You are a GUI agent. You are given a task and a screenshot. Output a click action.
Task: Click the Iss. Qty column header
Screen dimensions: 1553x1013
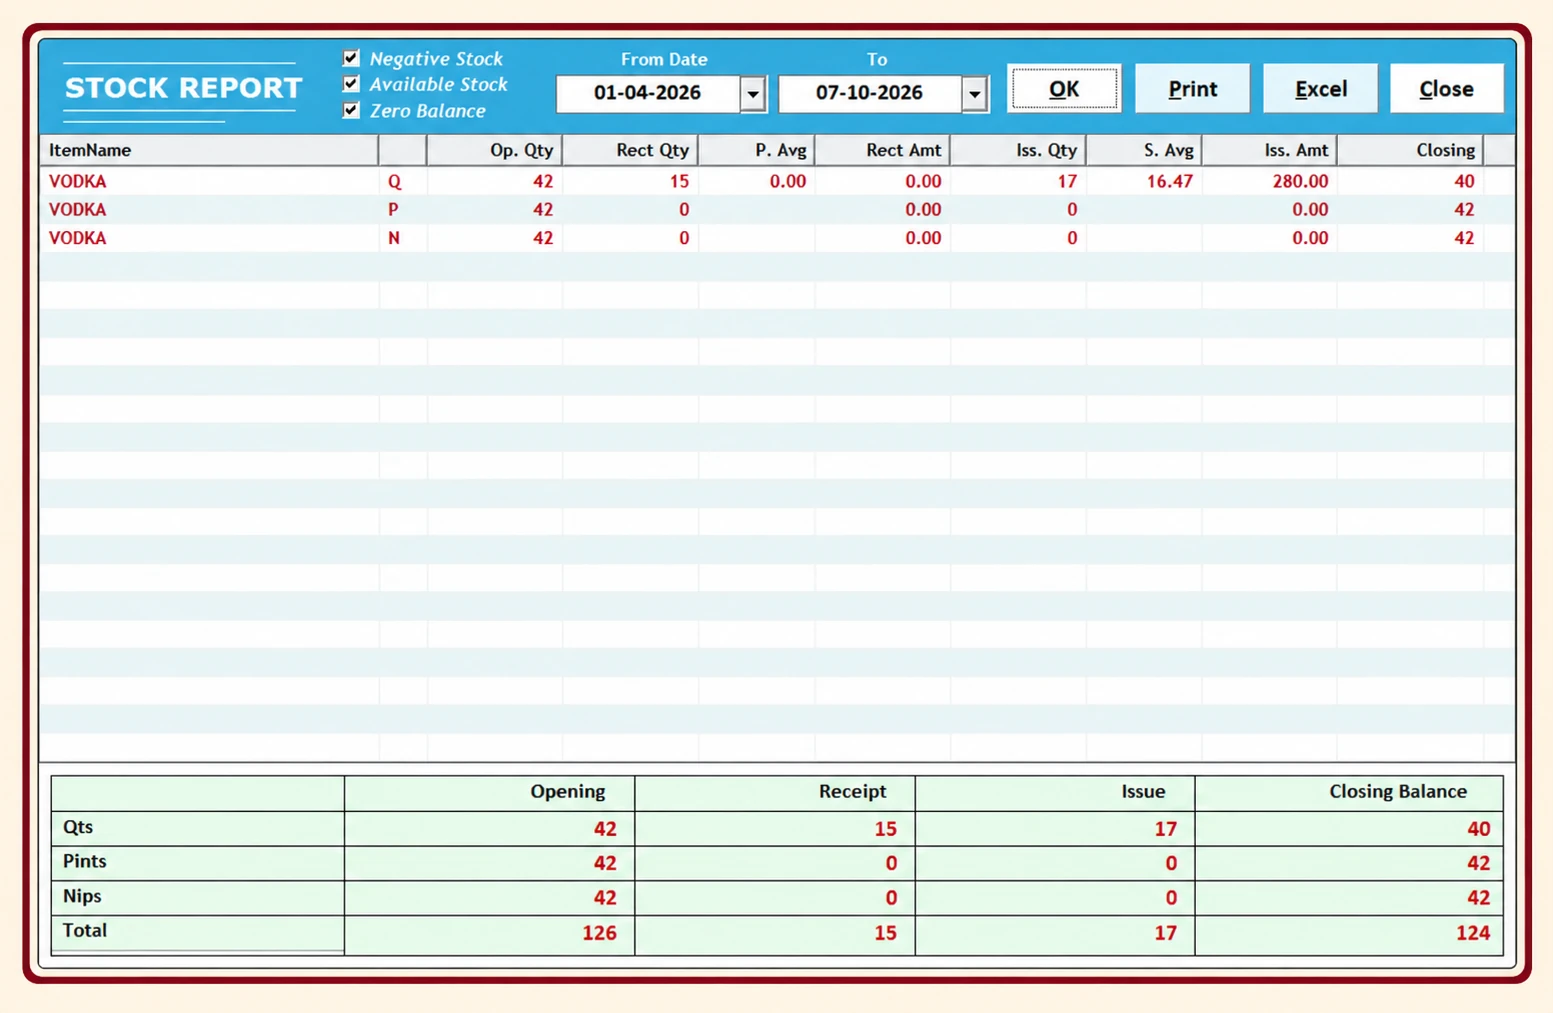1019,150
